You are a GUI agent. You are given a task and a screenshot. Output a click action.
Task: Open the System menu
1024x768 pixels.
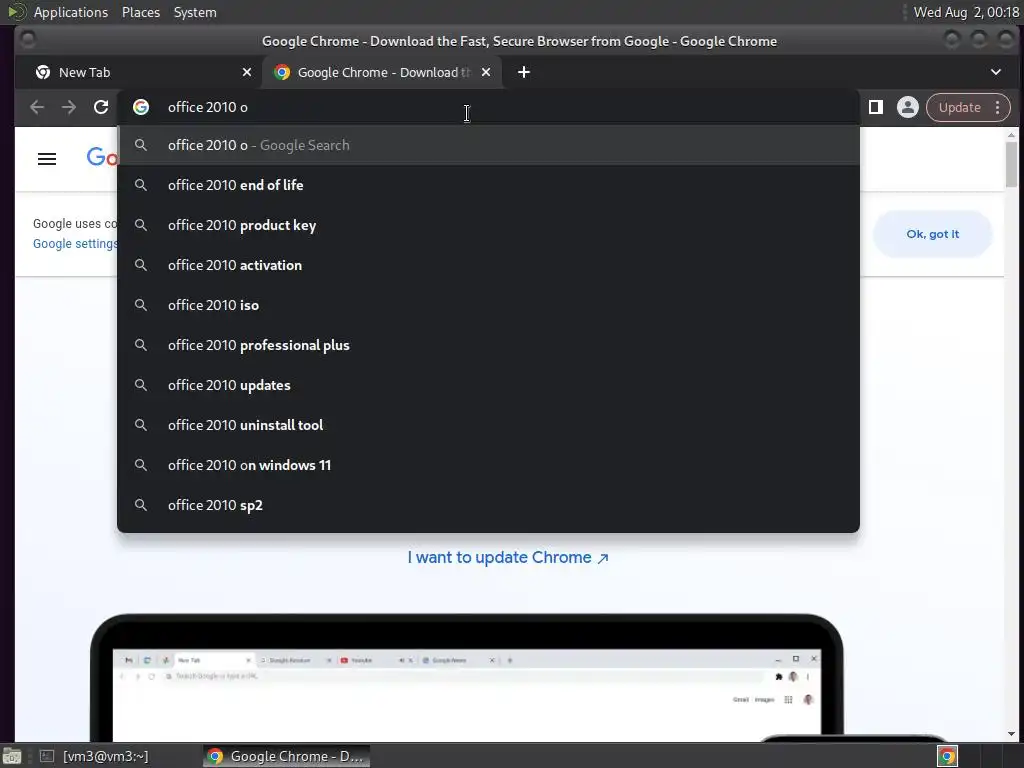coord(195,12)
